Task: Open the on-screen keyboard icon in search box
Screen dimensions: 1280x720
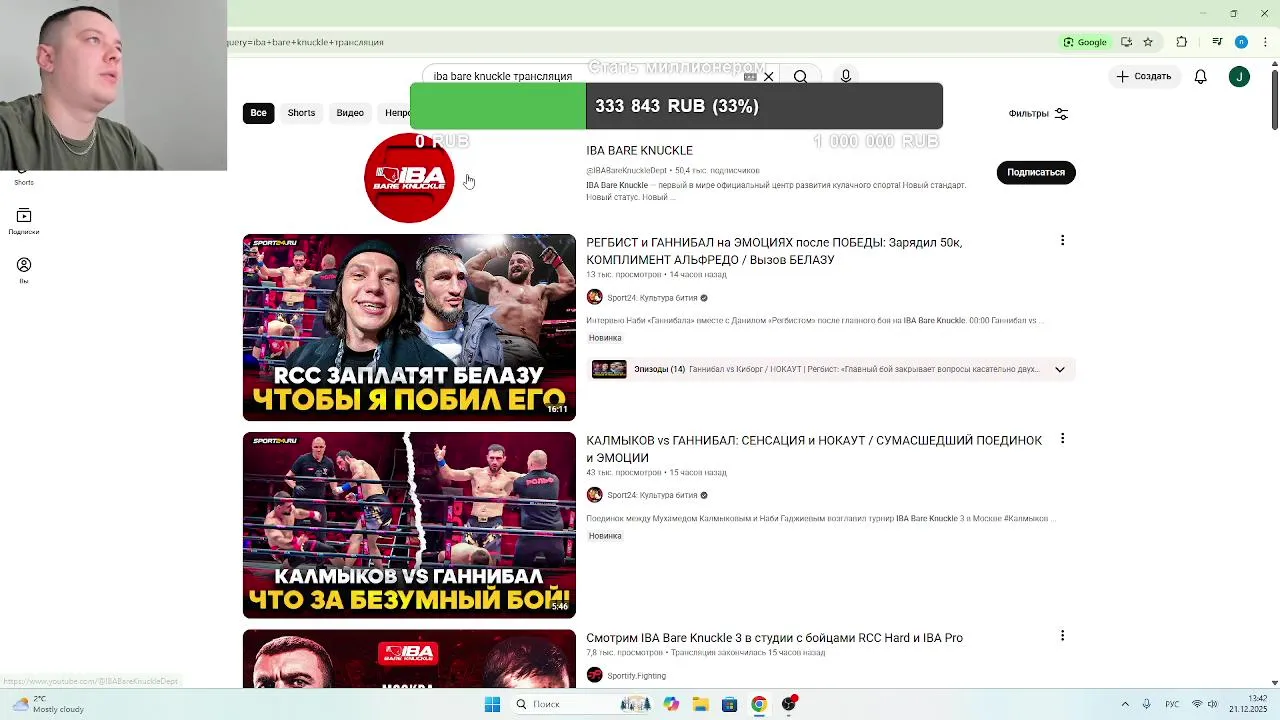Action: point(750,76)
